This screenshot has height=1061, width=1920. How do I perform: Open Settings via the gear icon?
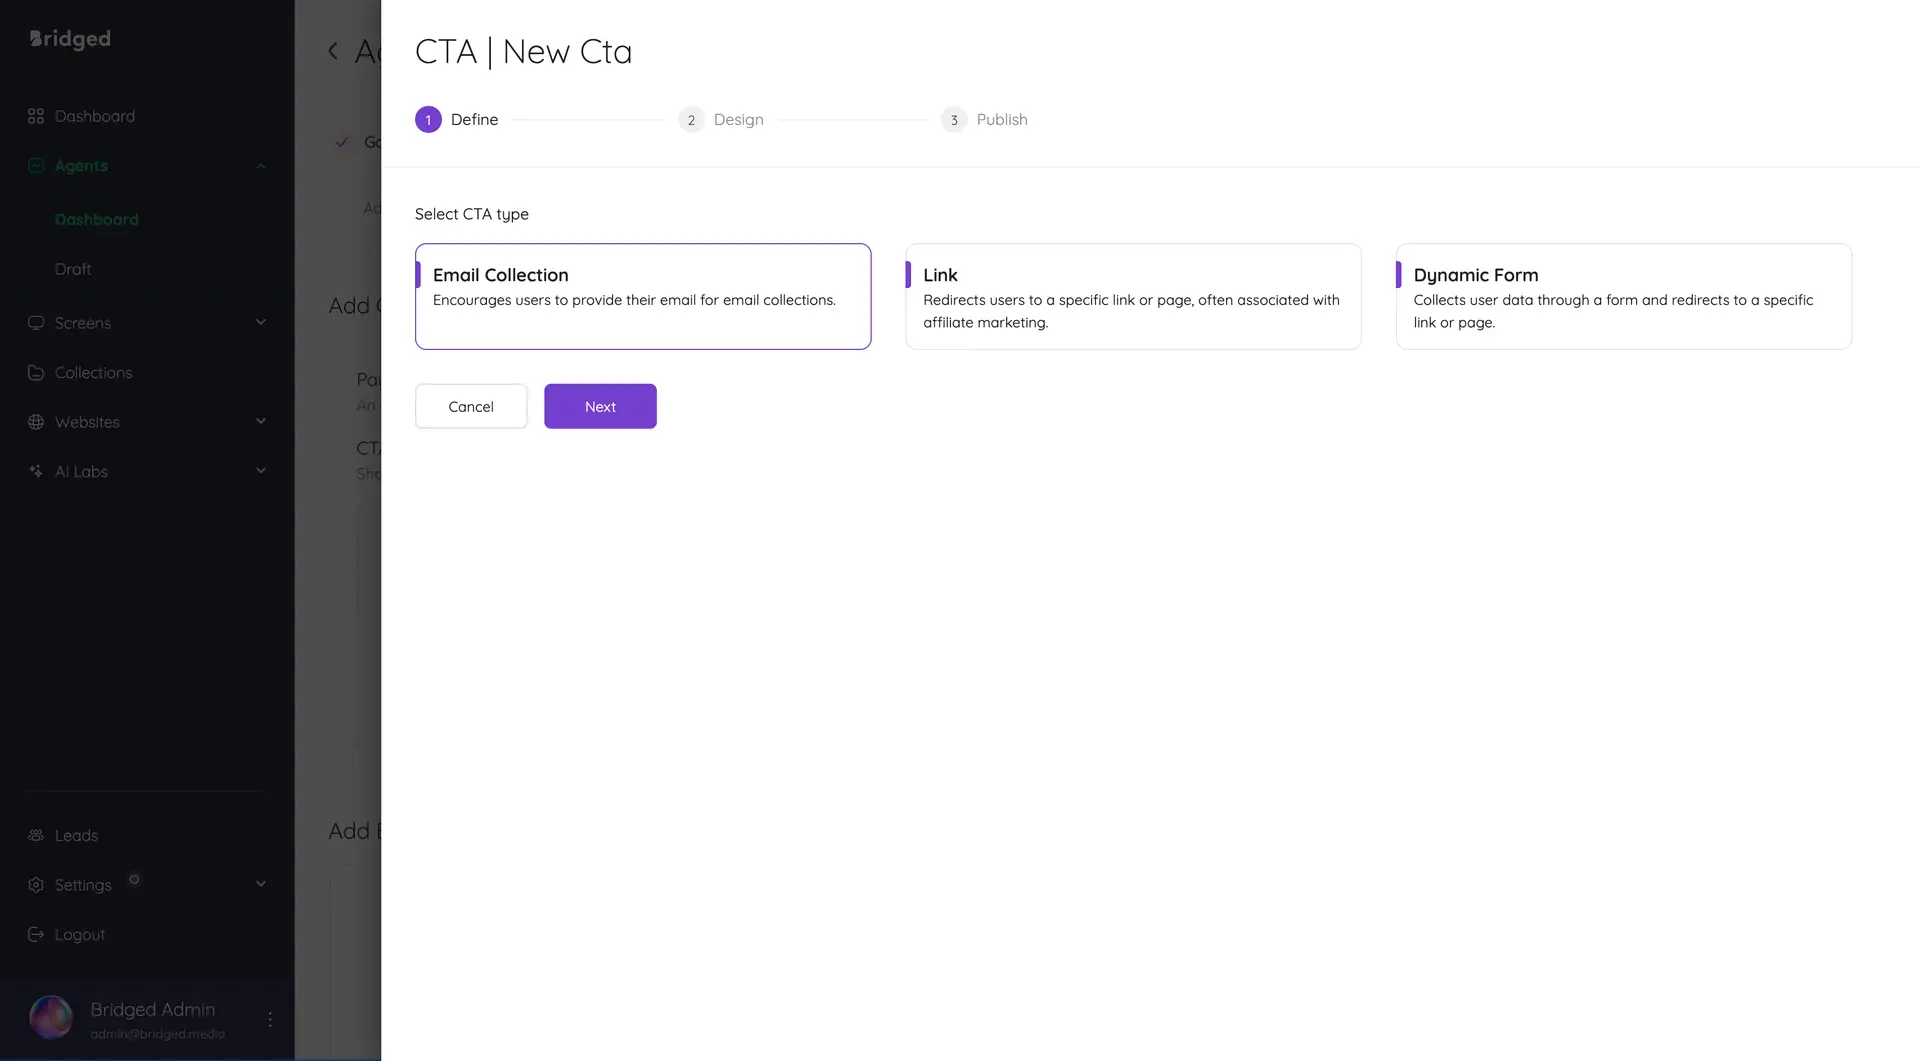point(36,884)
